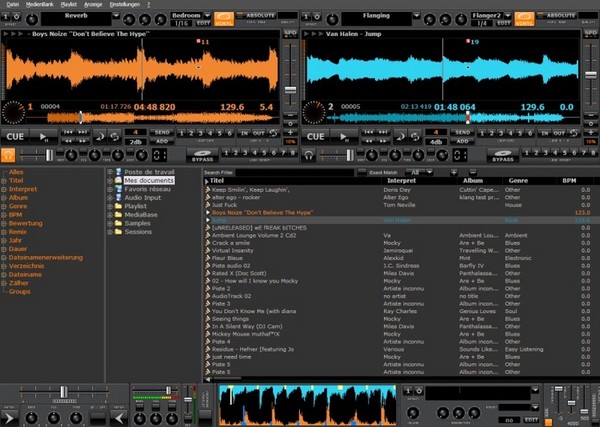600x427 pixels.
Task: Expand the Samples folder node
Action: 110,223
